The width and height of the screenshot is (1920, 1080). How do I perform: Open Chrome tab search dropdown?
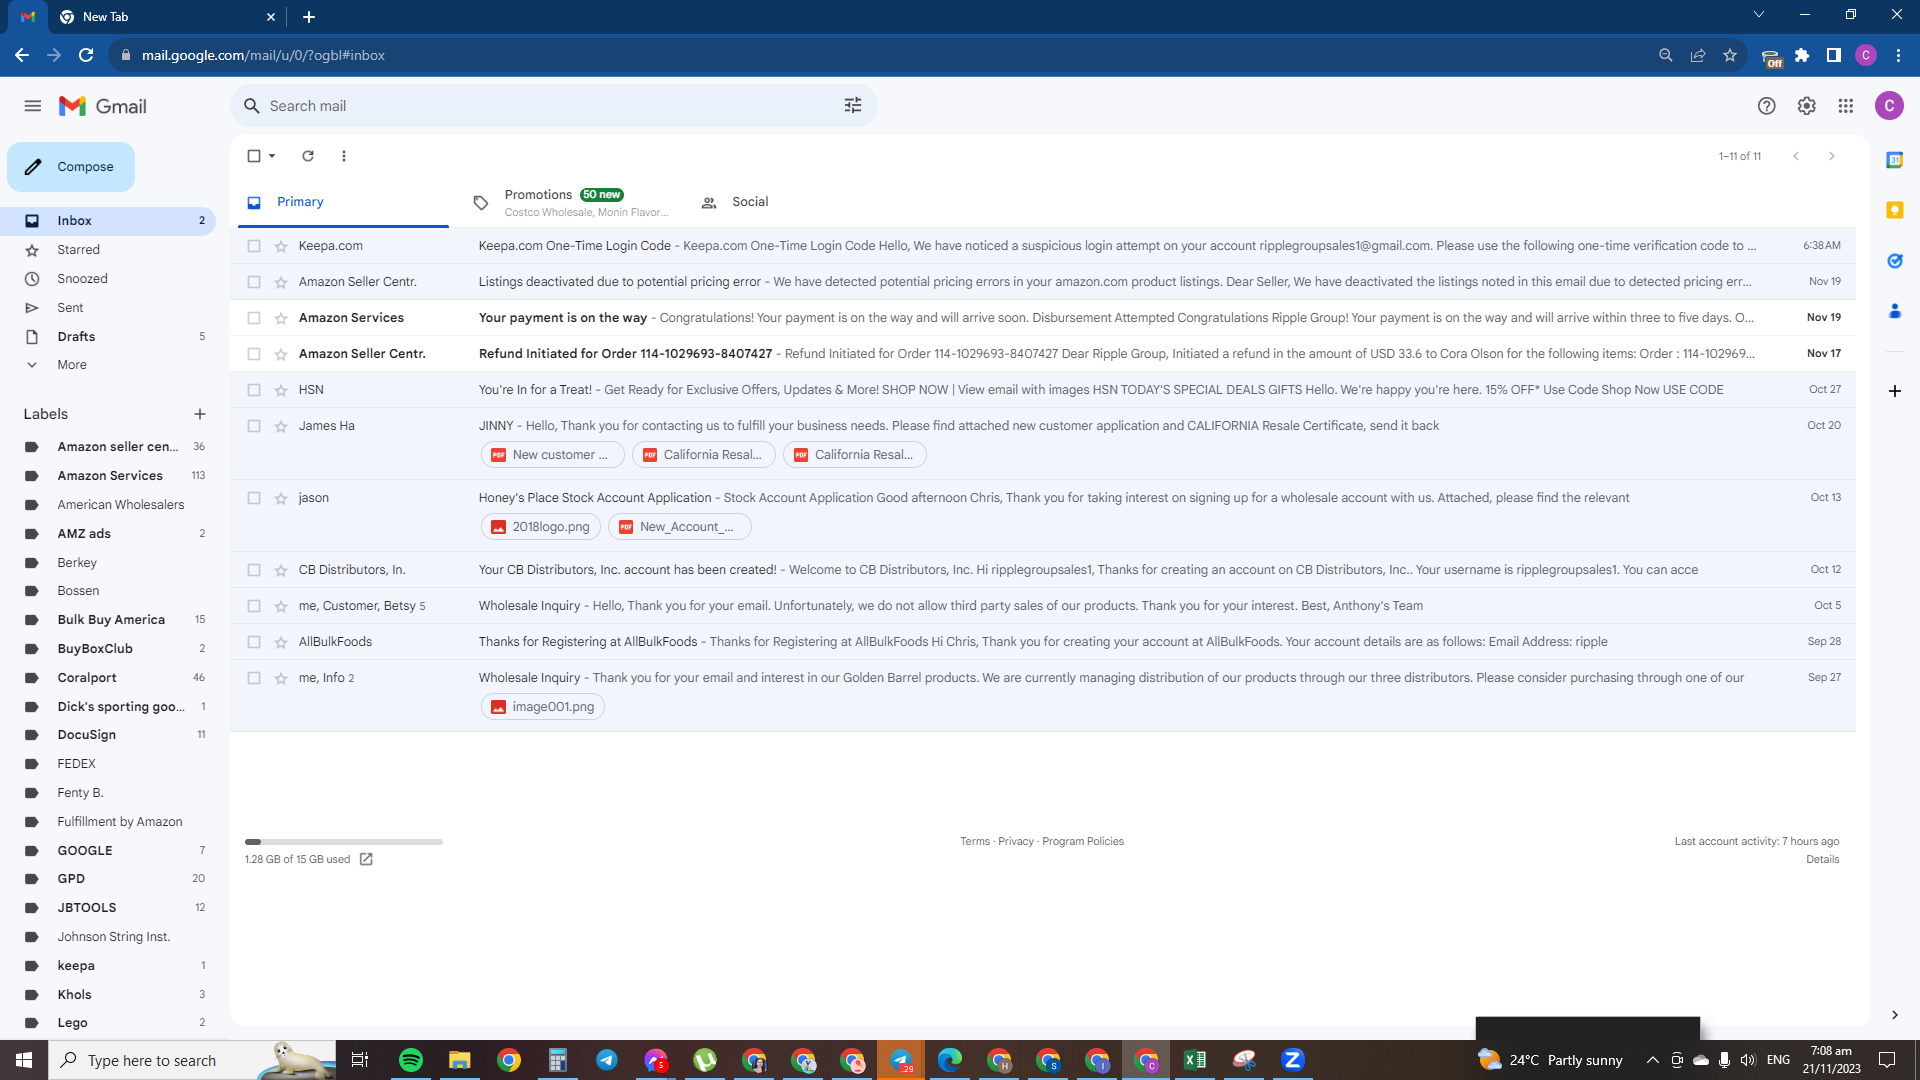click(x=1759, y=15)
